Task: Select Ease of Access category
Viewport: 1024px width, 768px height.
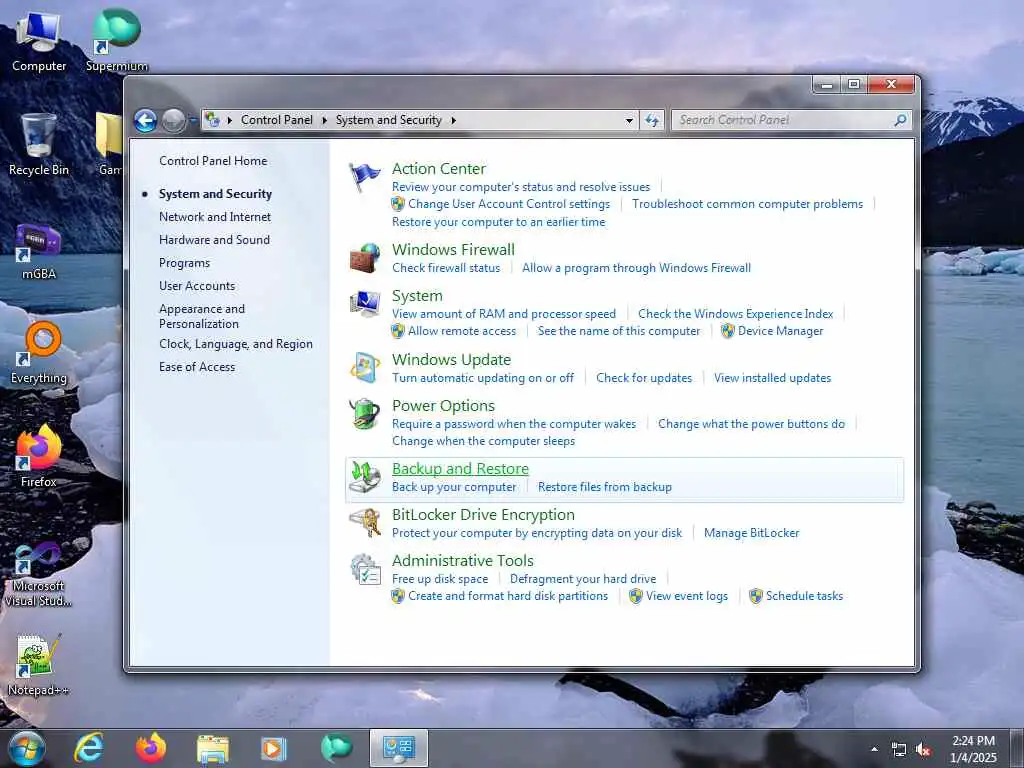Action: [197, 367]
